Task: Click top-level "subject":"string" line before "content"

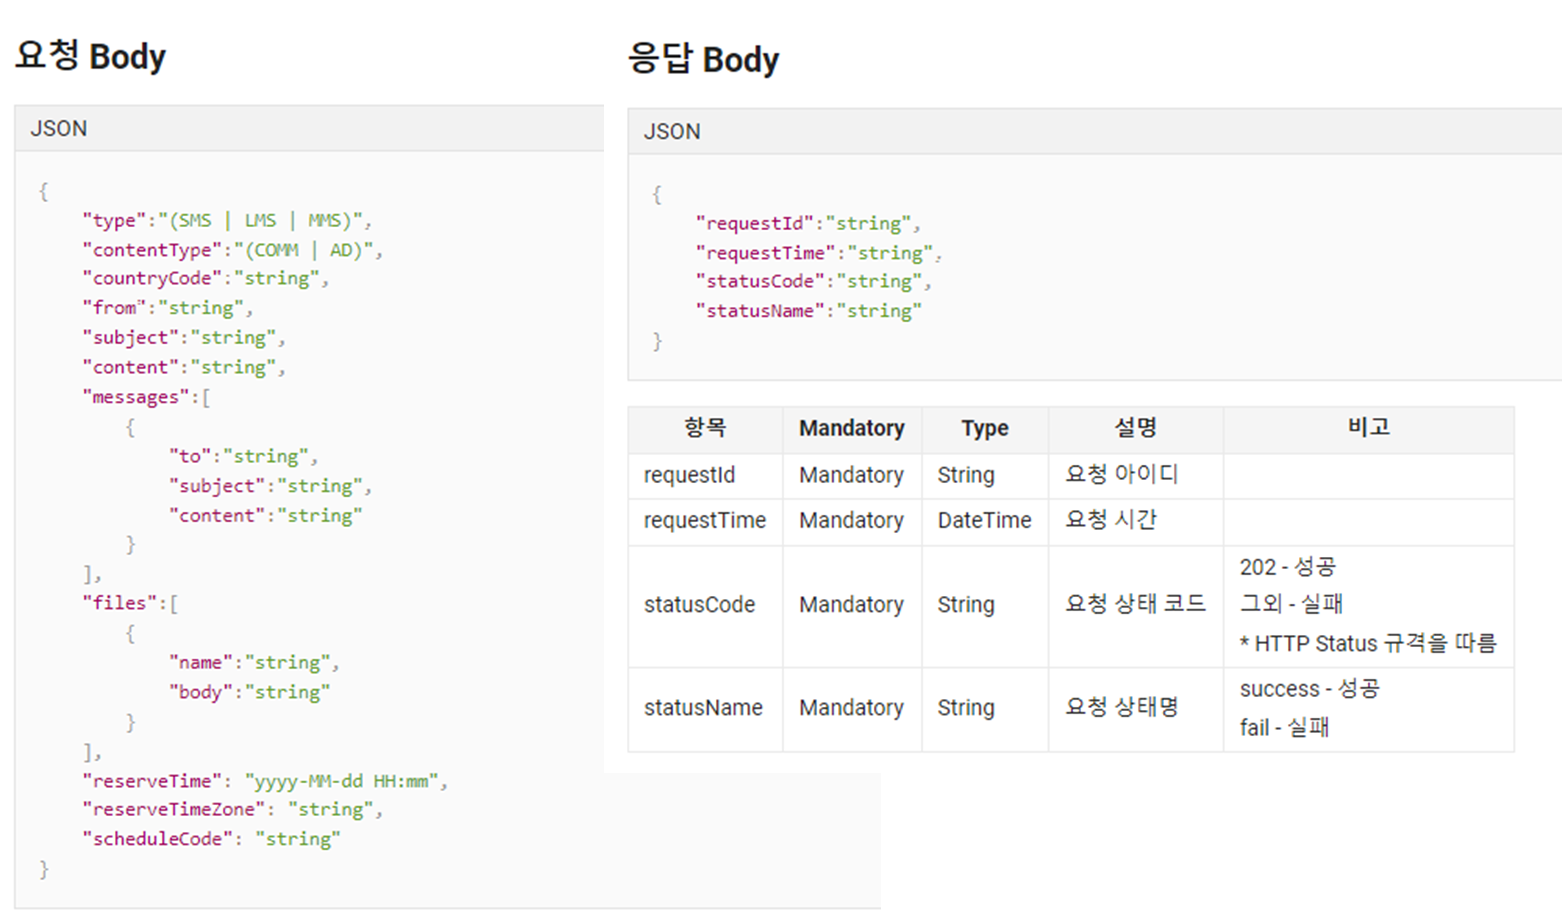Action: (184, 338)
